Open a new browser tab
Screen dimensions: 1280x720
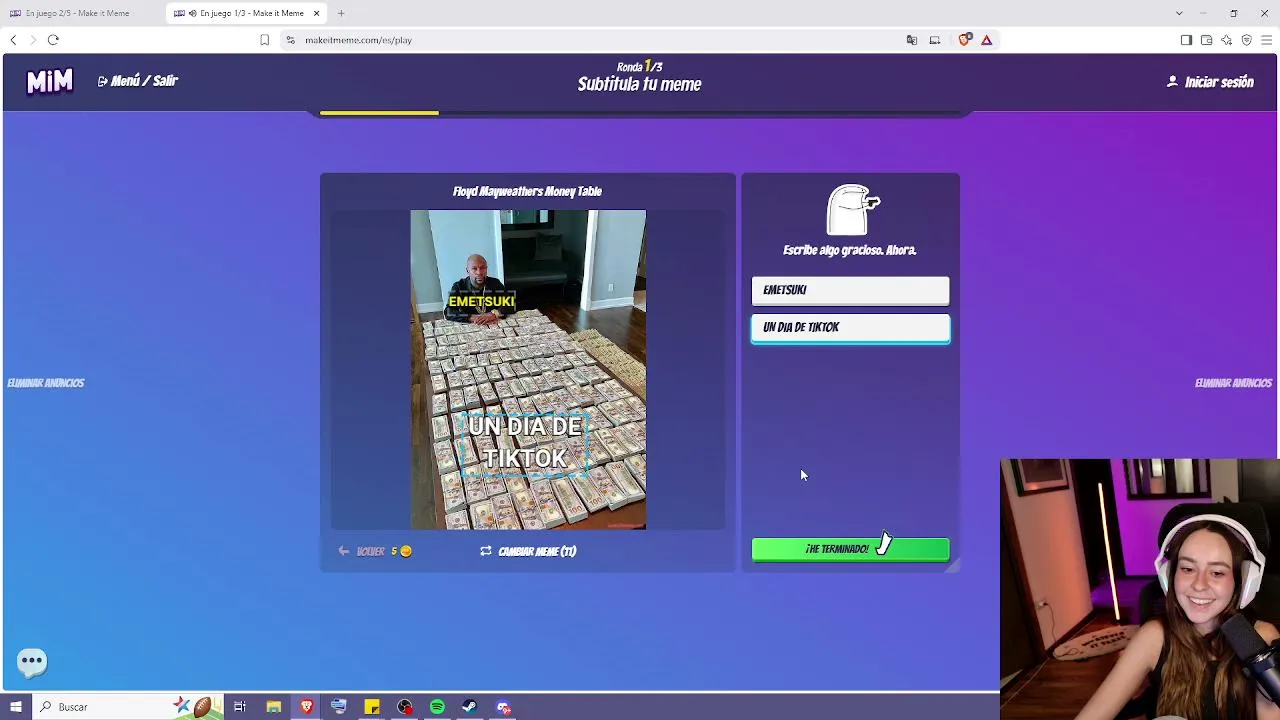click(341, 13)
